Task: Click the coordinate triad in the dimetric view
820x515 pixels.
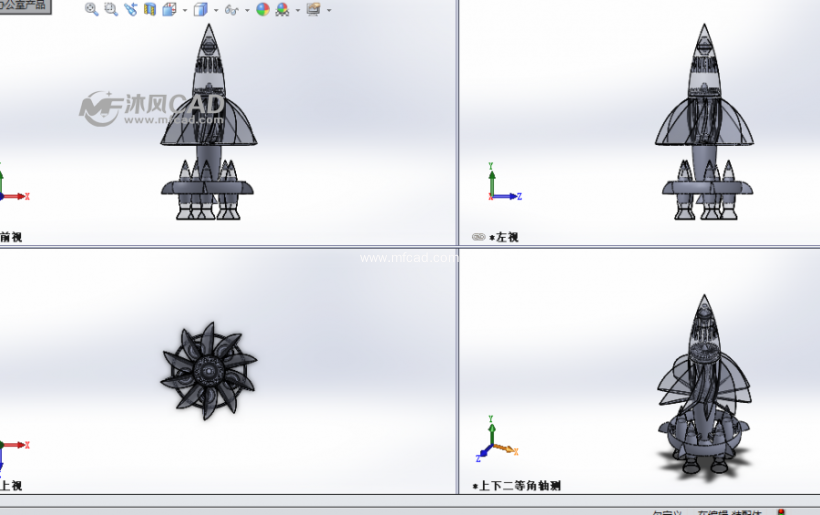Action: tap(496, 439)
